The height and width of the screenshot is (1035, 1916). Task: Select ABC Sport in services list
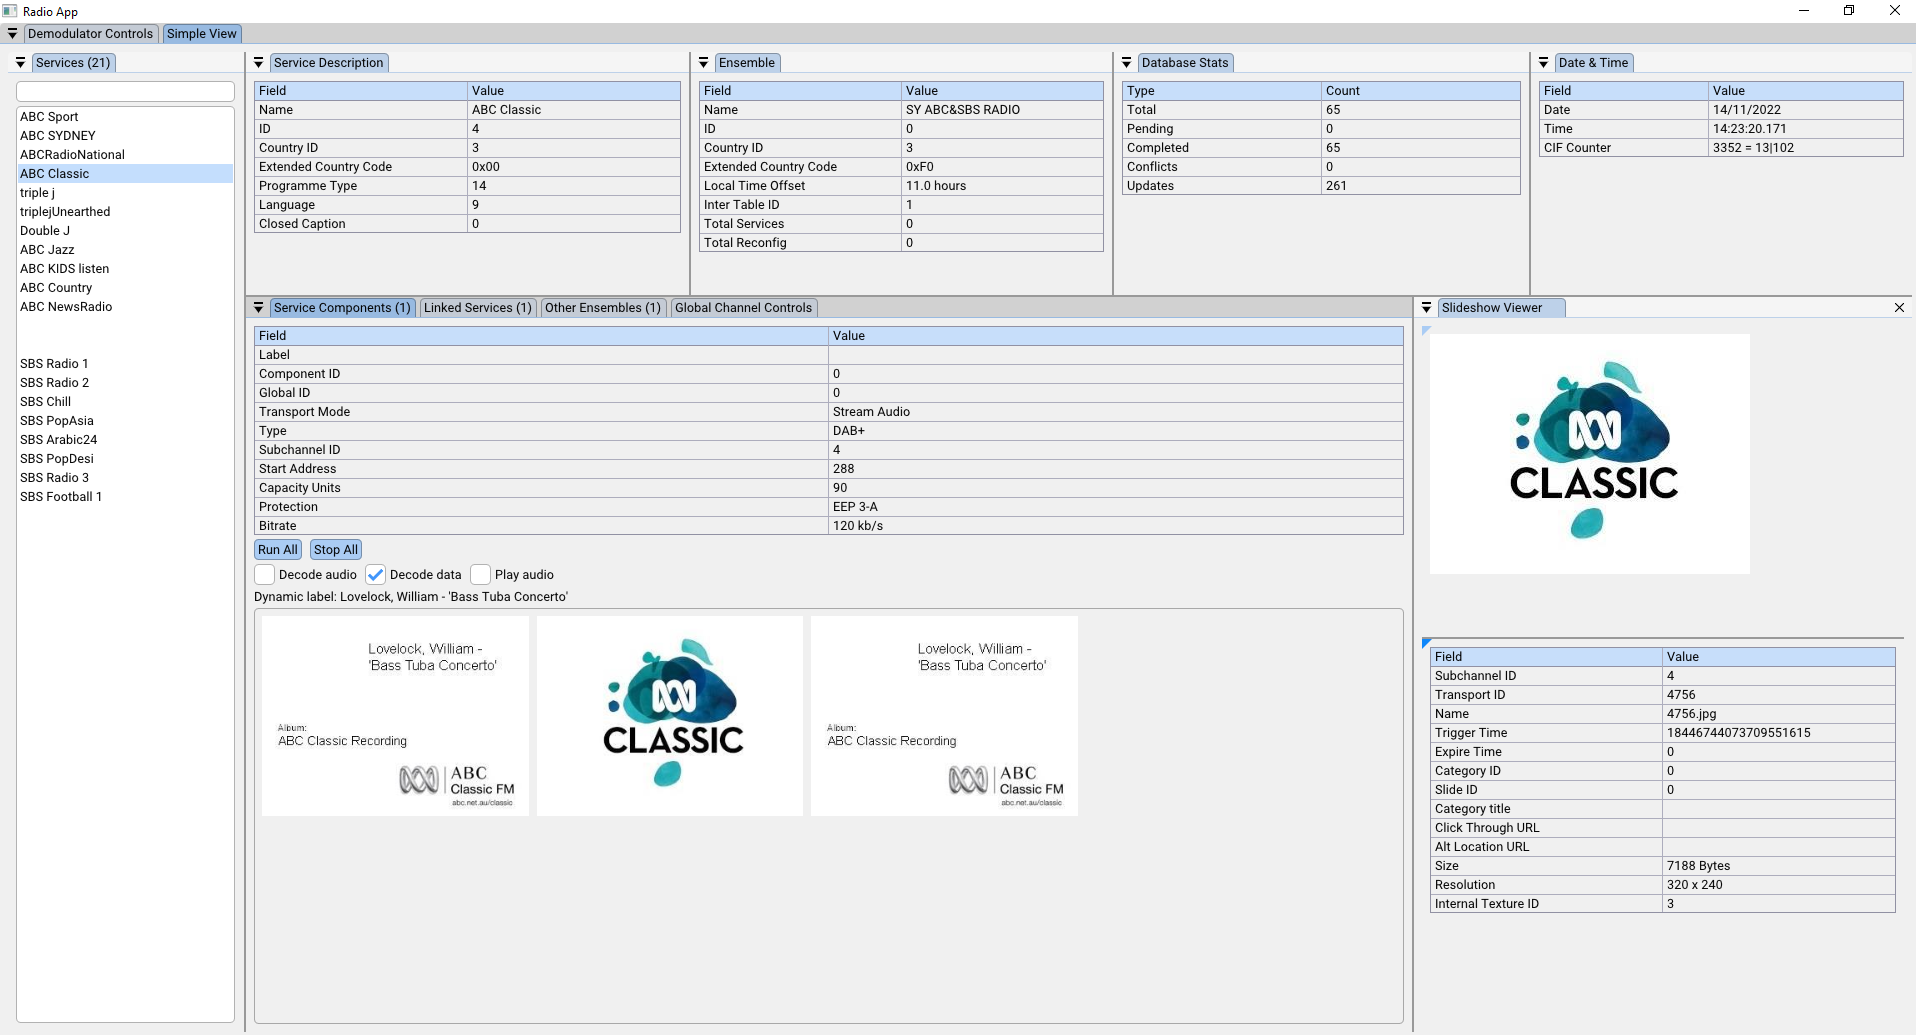point(125,117)
